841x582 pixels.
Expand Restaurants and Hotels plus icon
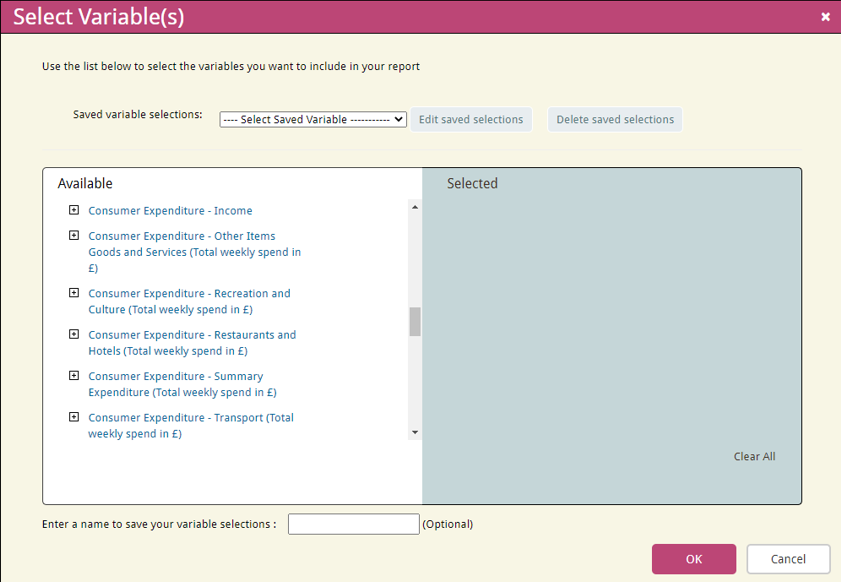[x=74, y=334]
